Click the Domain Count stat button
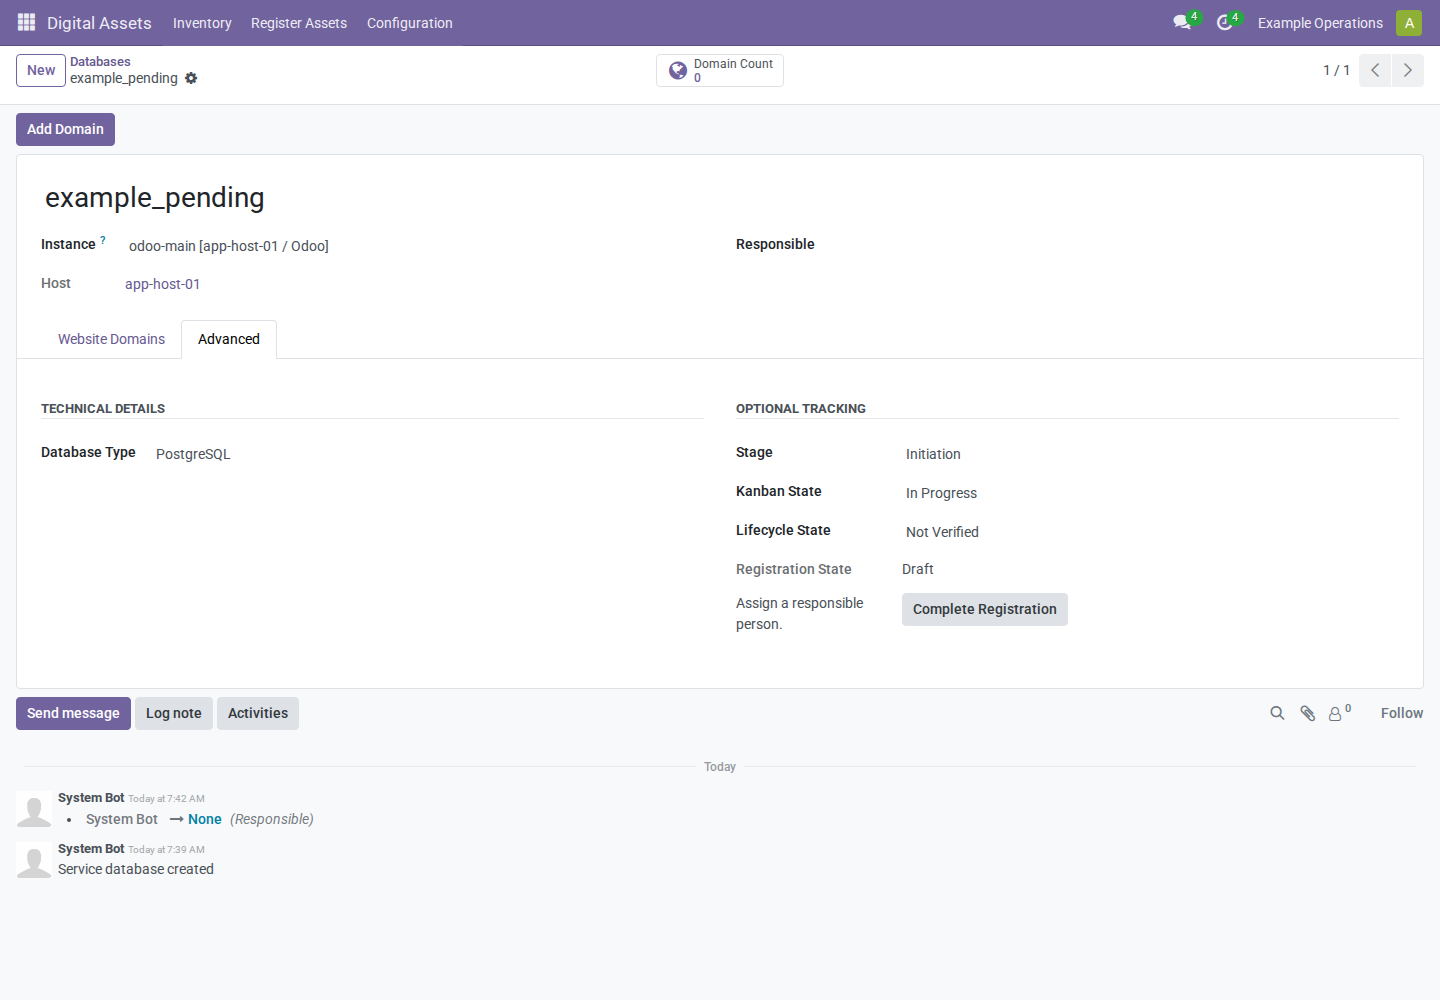The image size is (1440, 1000). pyautogui.click(x=720, y=70)
